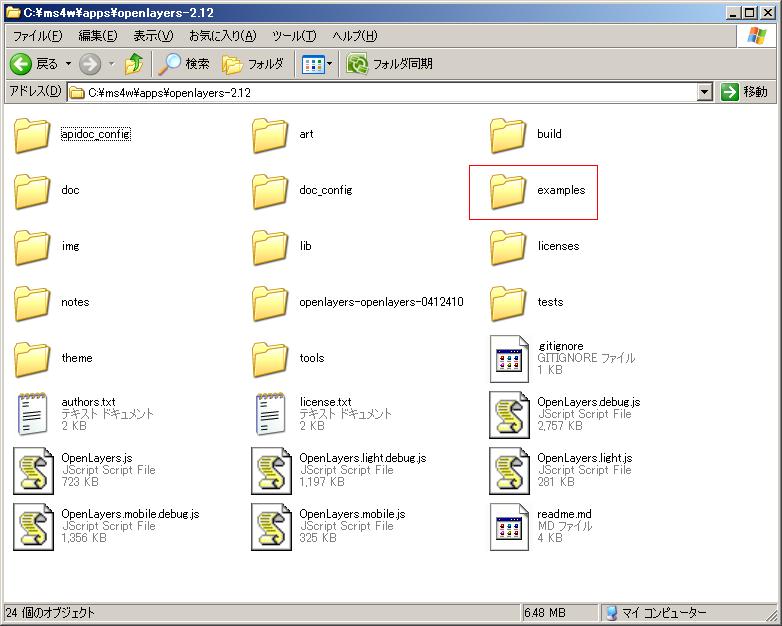Open the Tools (ツール) menu
Viewport: 782px width, 626px height.
[x=294, y=36]
